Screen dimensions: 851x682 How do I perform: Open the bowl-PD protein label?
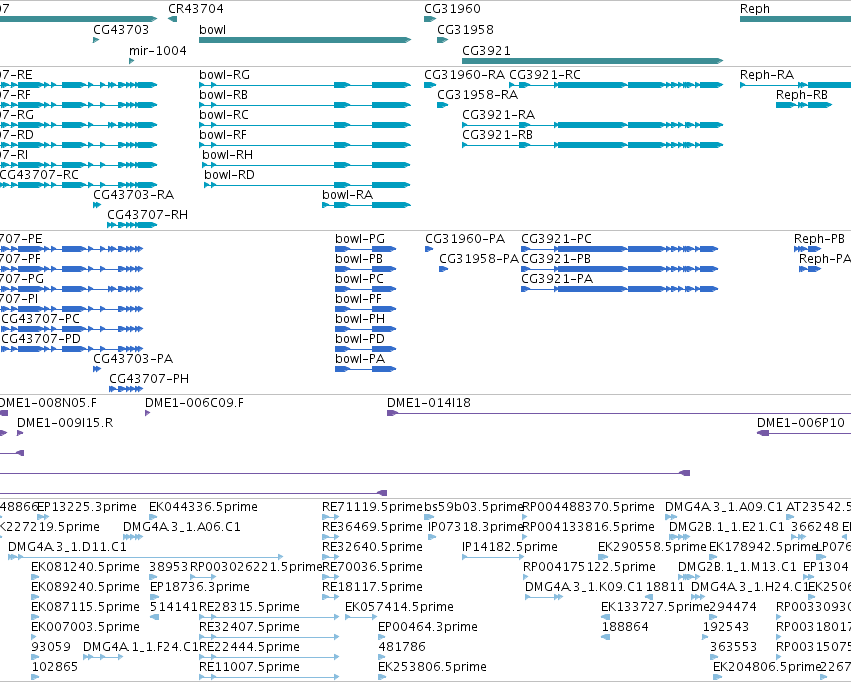click(360, 340)
